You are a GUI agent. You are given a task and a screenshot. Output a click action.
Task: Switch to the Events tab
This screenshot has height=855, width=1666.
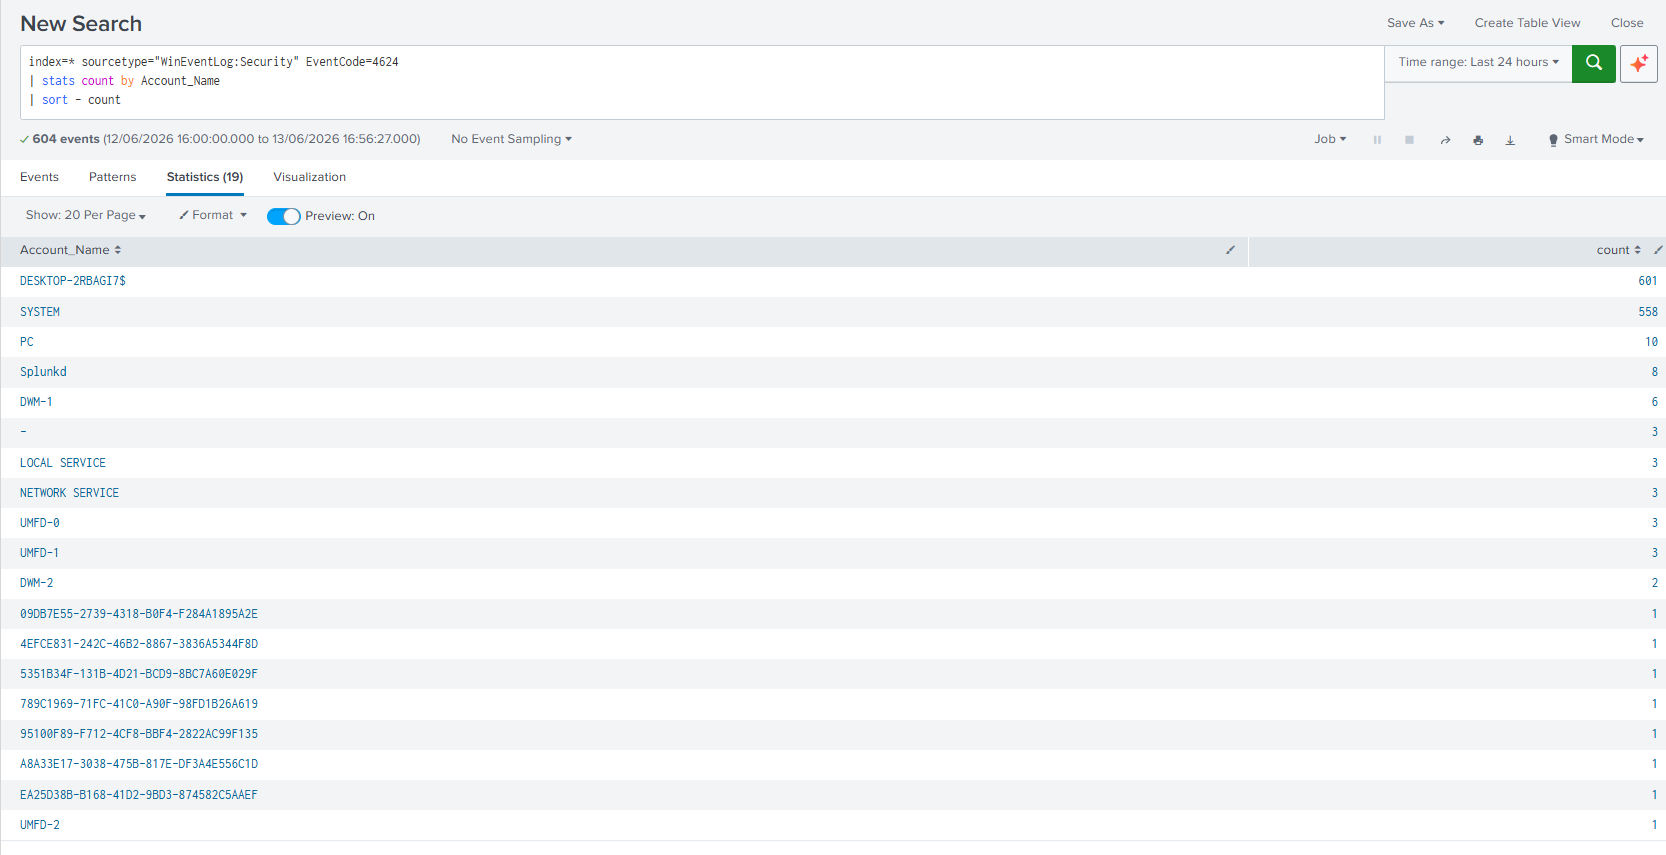39,177
